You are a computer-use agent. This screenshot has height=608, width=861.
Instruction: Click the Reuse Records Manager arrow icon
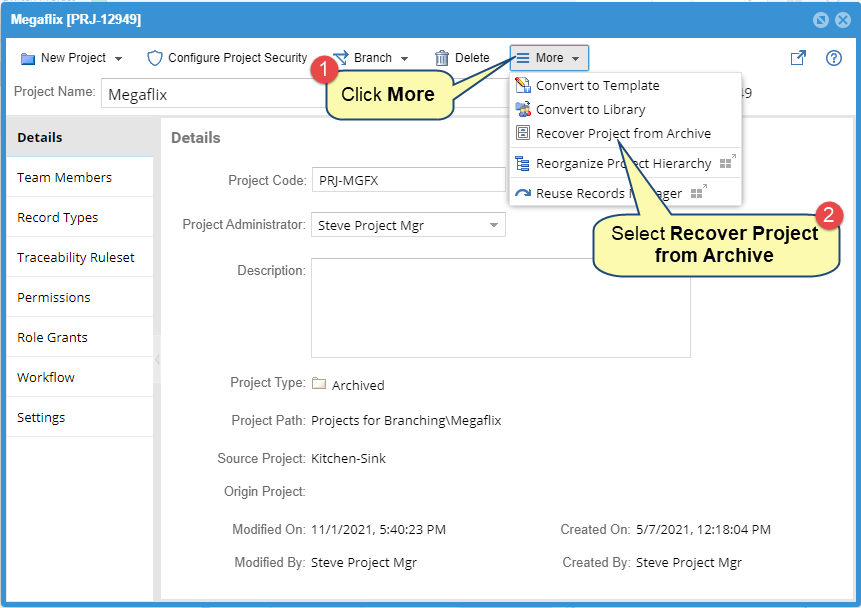(x=523, y=193)
